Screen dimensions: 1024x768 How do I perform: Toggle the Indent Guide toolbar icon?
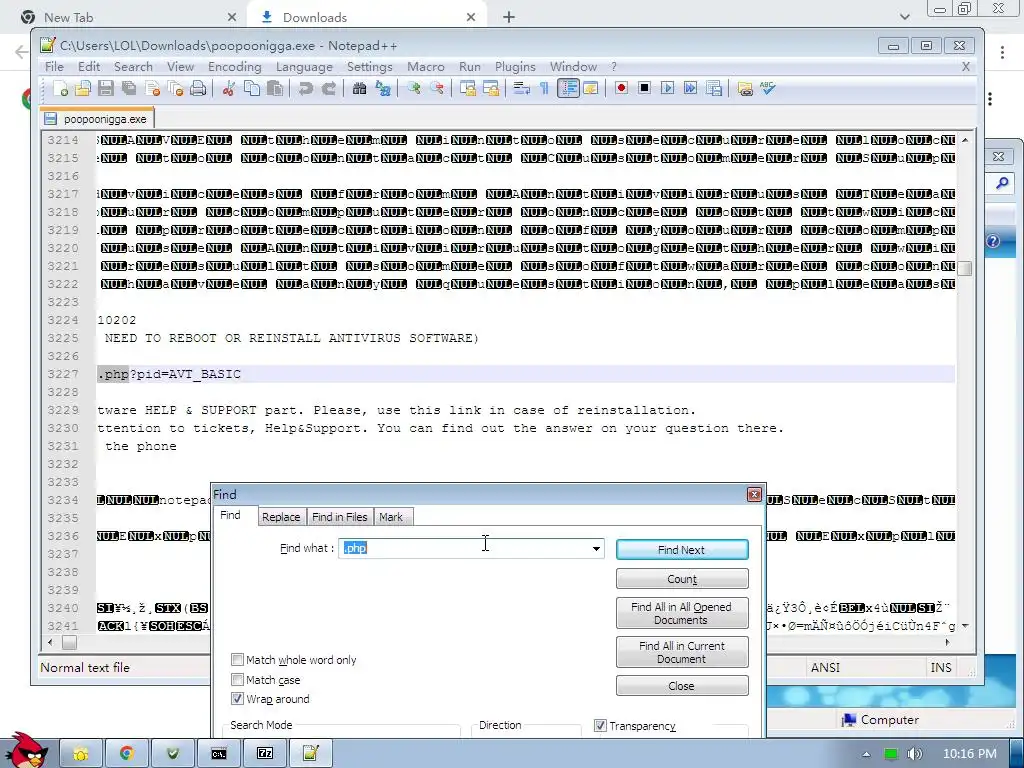click(x=568, y=88)
